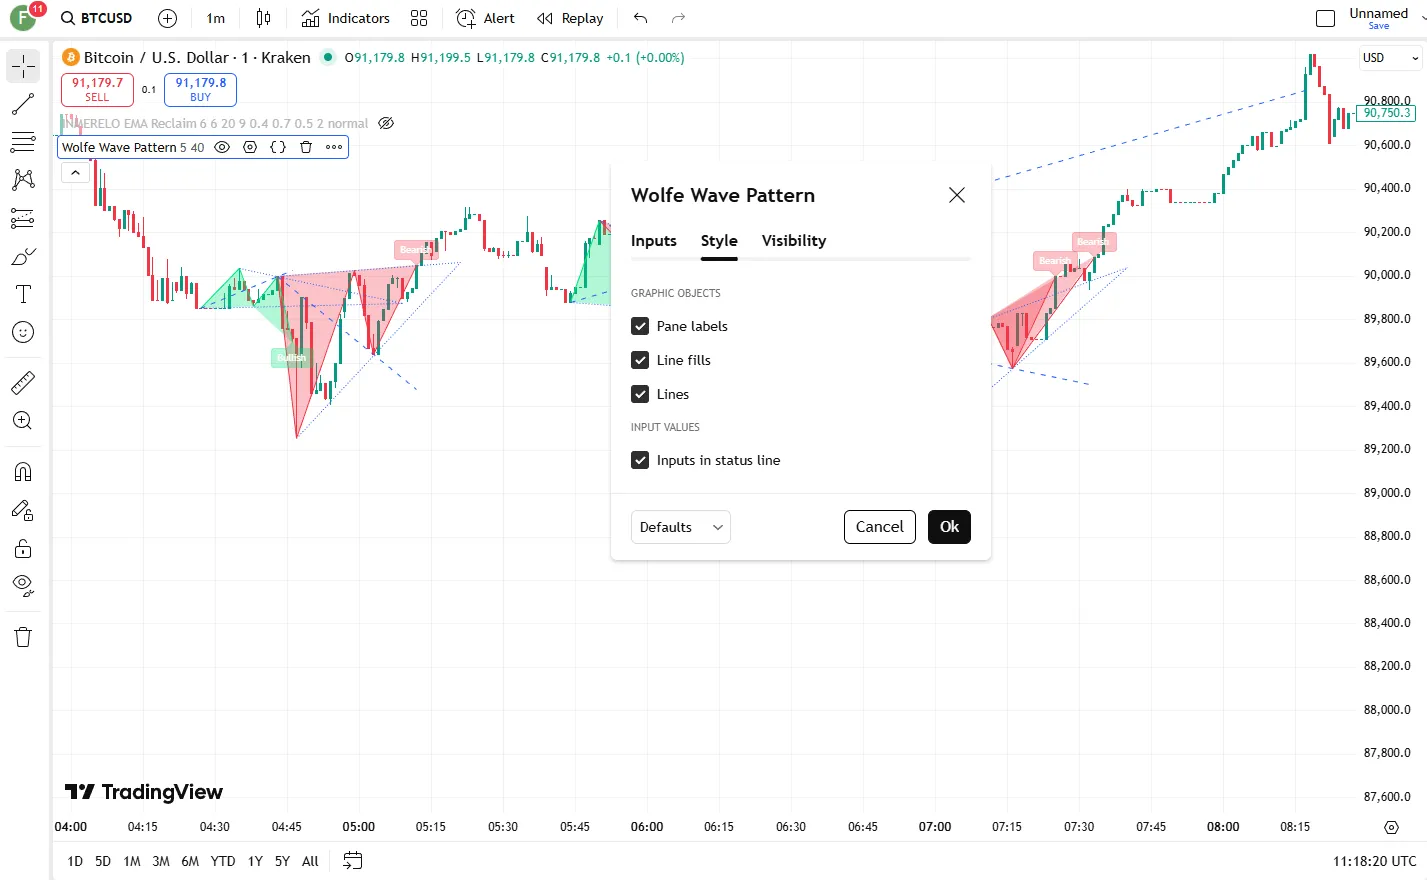Uncheck the Line fills checkbox
Image resolution: width=1427 pixels, height=880 pixels.
pos(640,360)
